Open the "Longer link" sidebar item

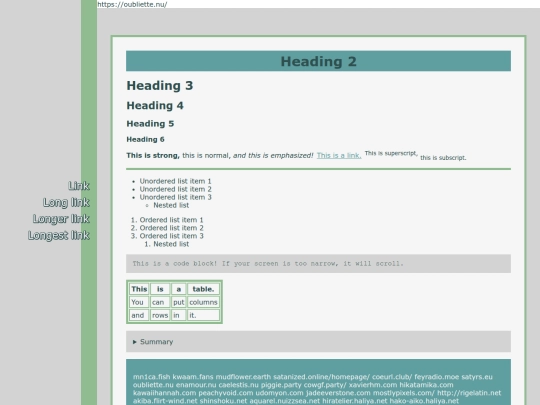pyautogui.click(x=61, y=219)
